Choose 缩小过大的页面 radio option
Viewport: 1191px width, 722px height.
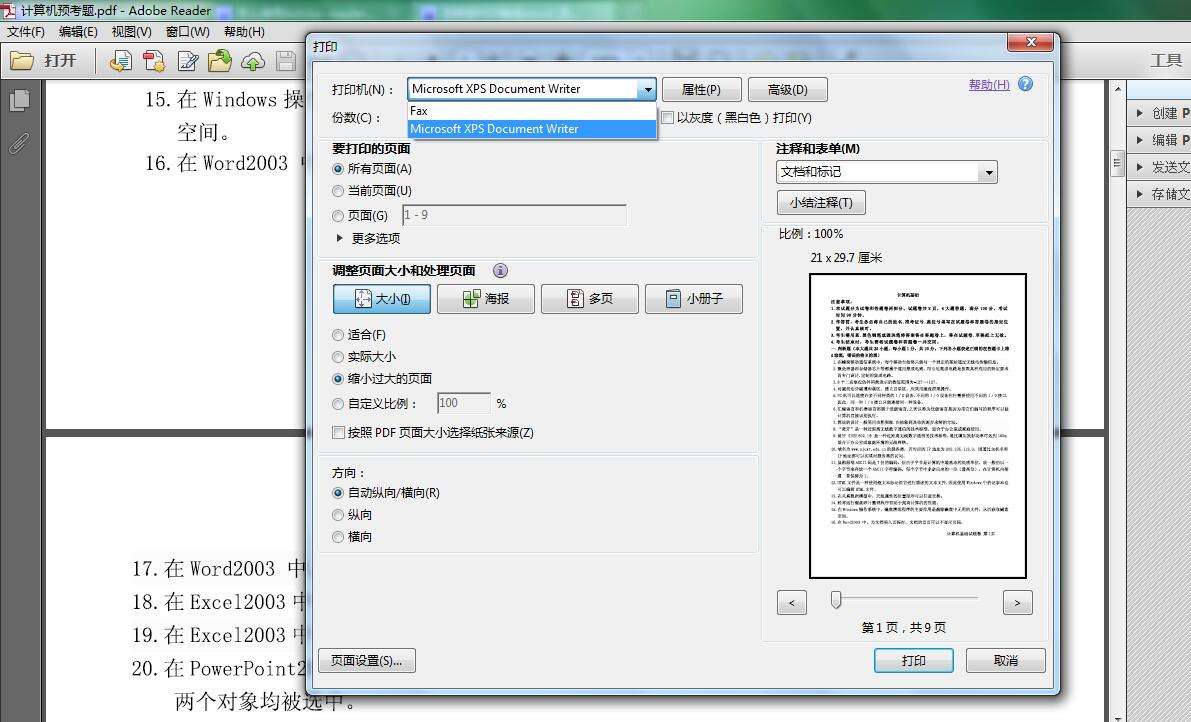coord(338,379)
